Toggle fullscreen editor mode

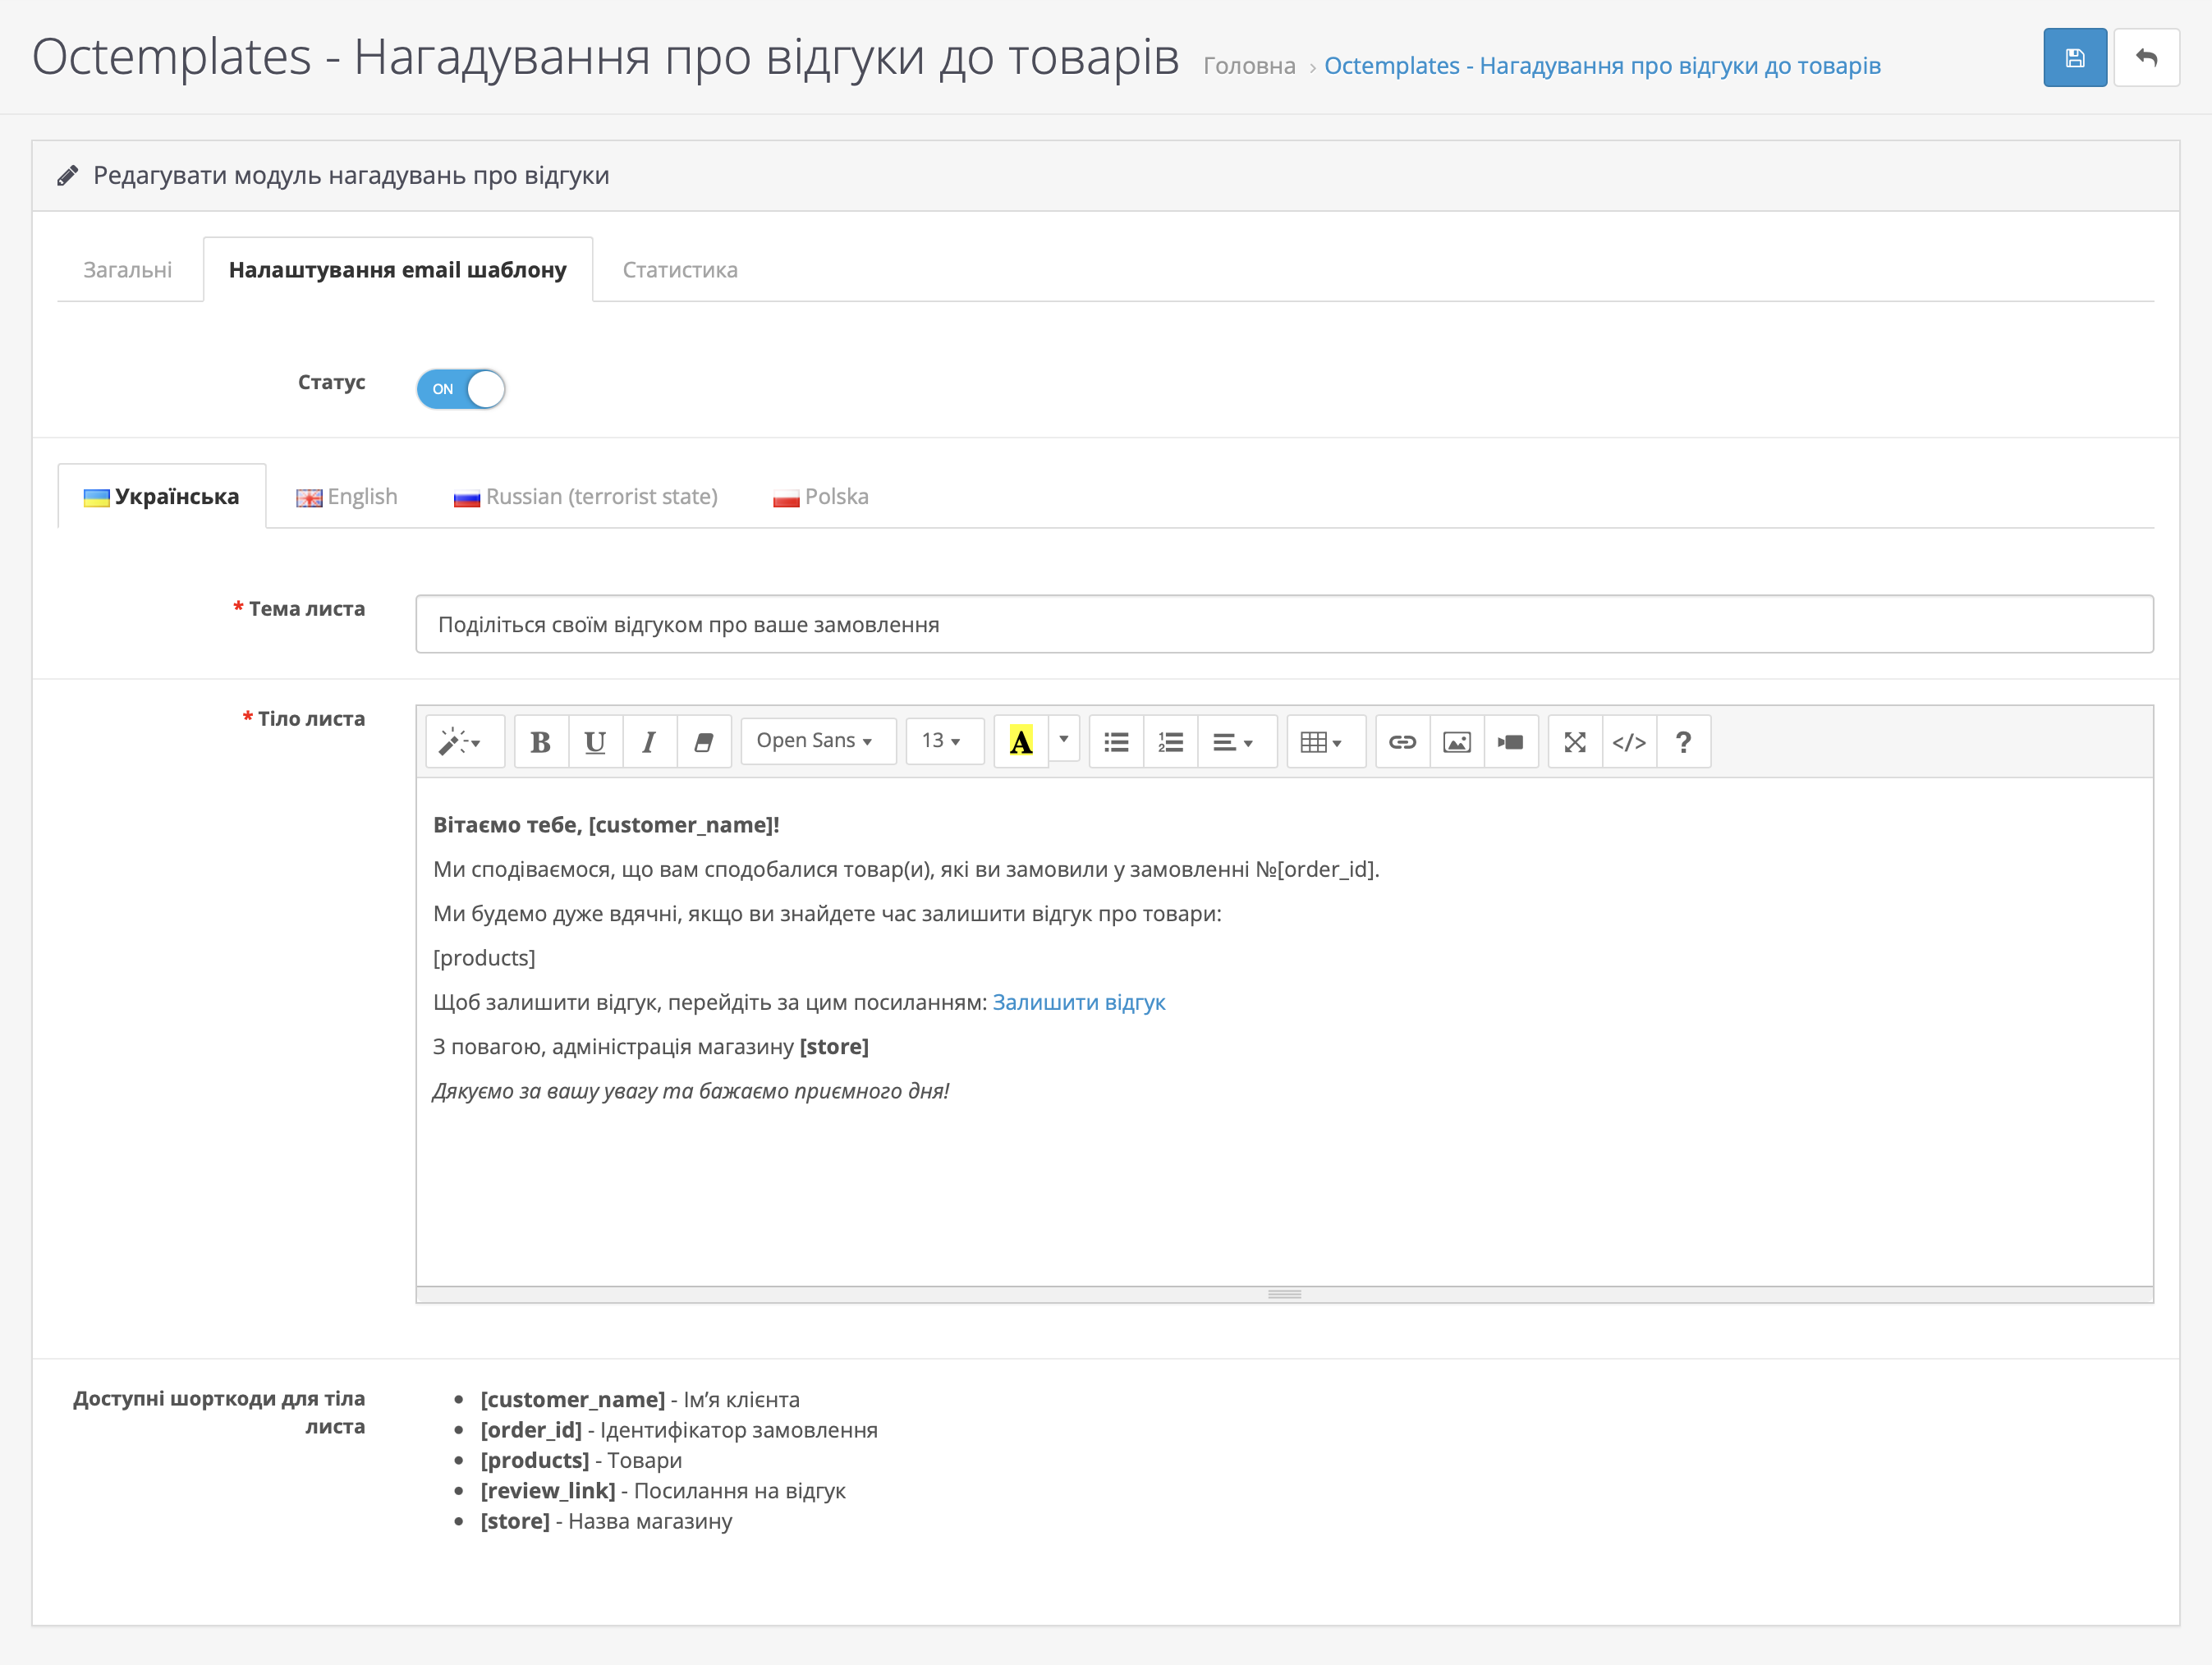[x=1575, y=742]
